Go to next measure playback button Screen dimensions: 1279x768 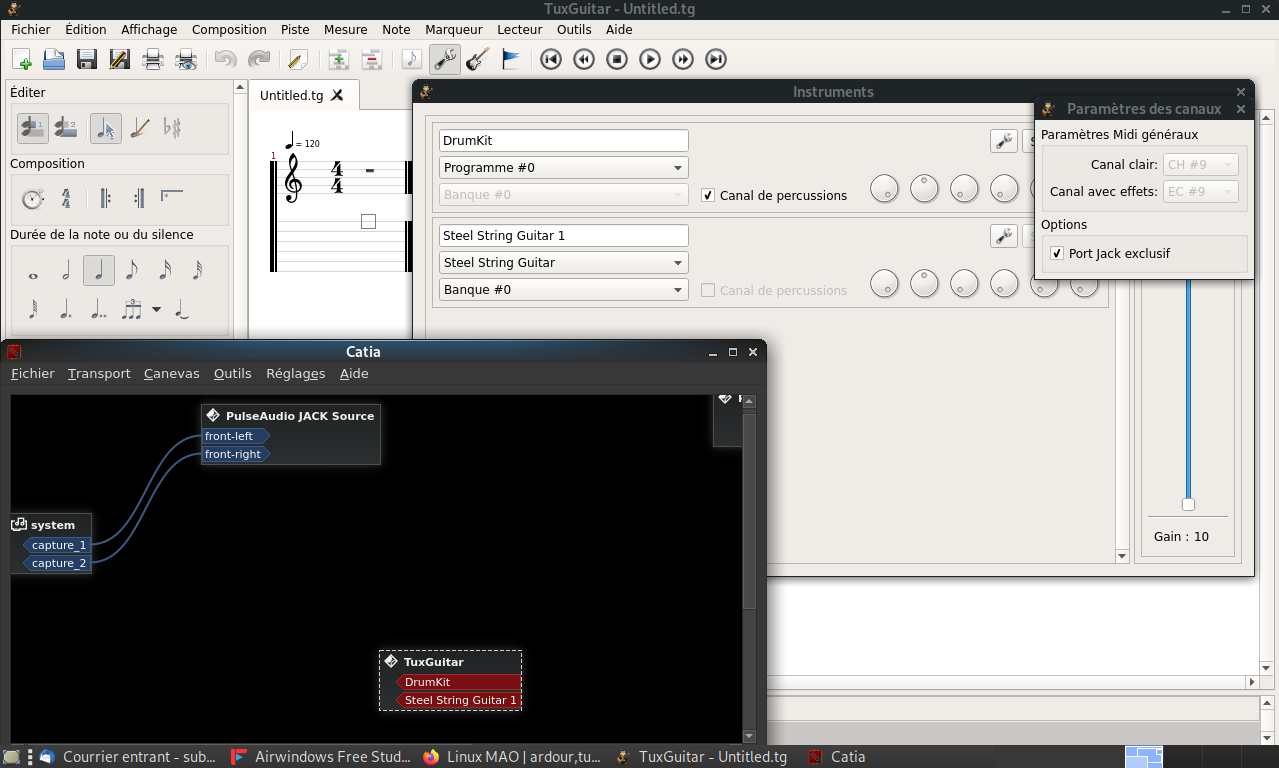coord(683,59)
